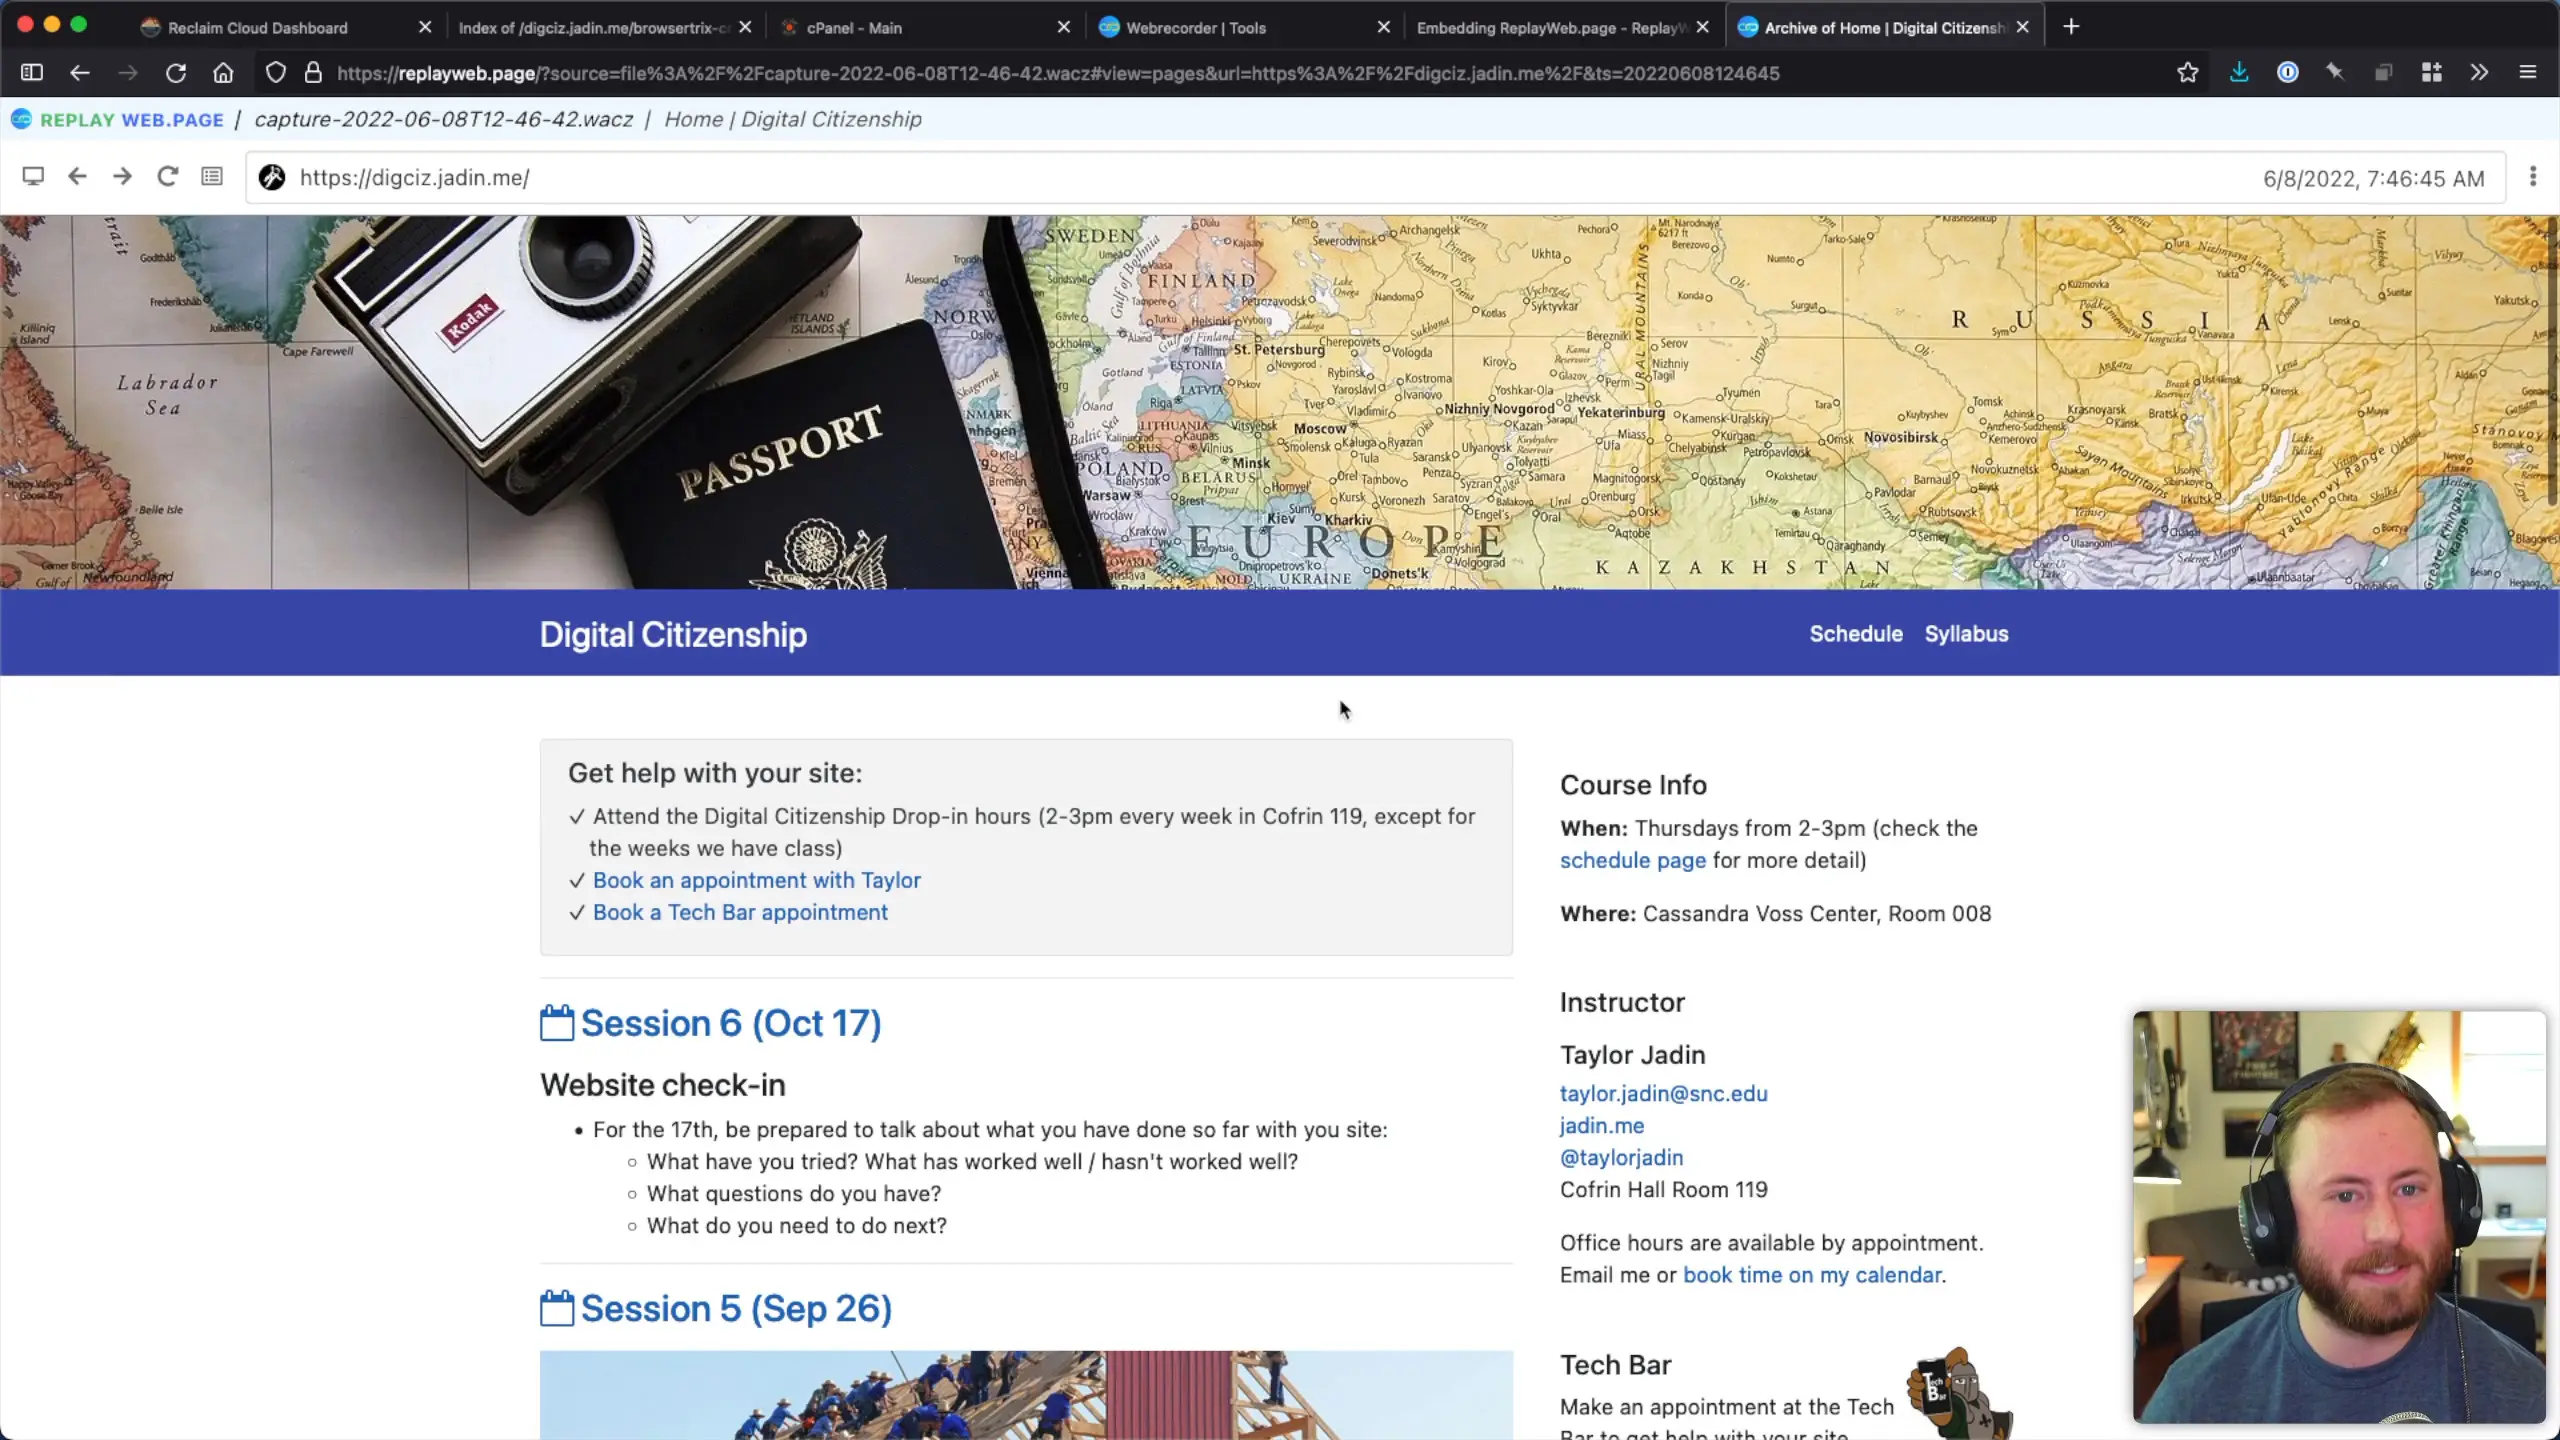Close the Webrecorder Tools tab
Viewport: 2560px width, 1440px height.
click(x=1384, y=28)
